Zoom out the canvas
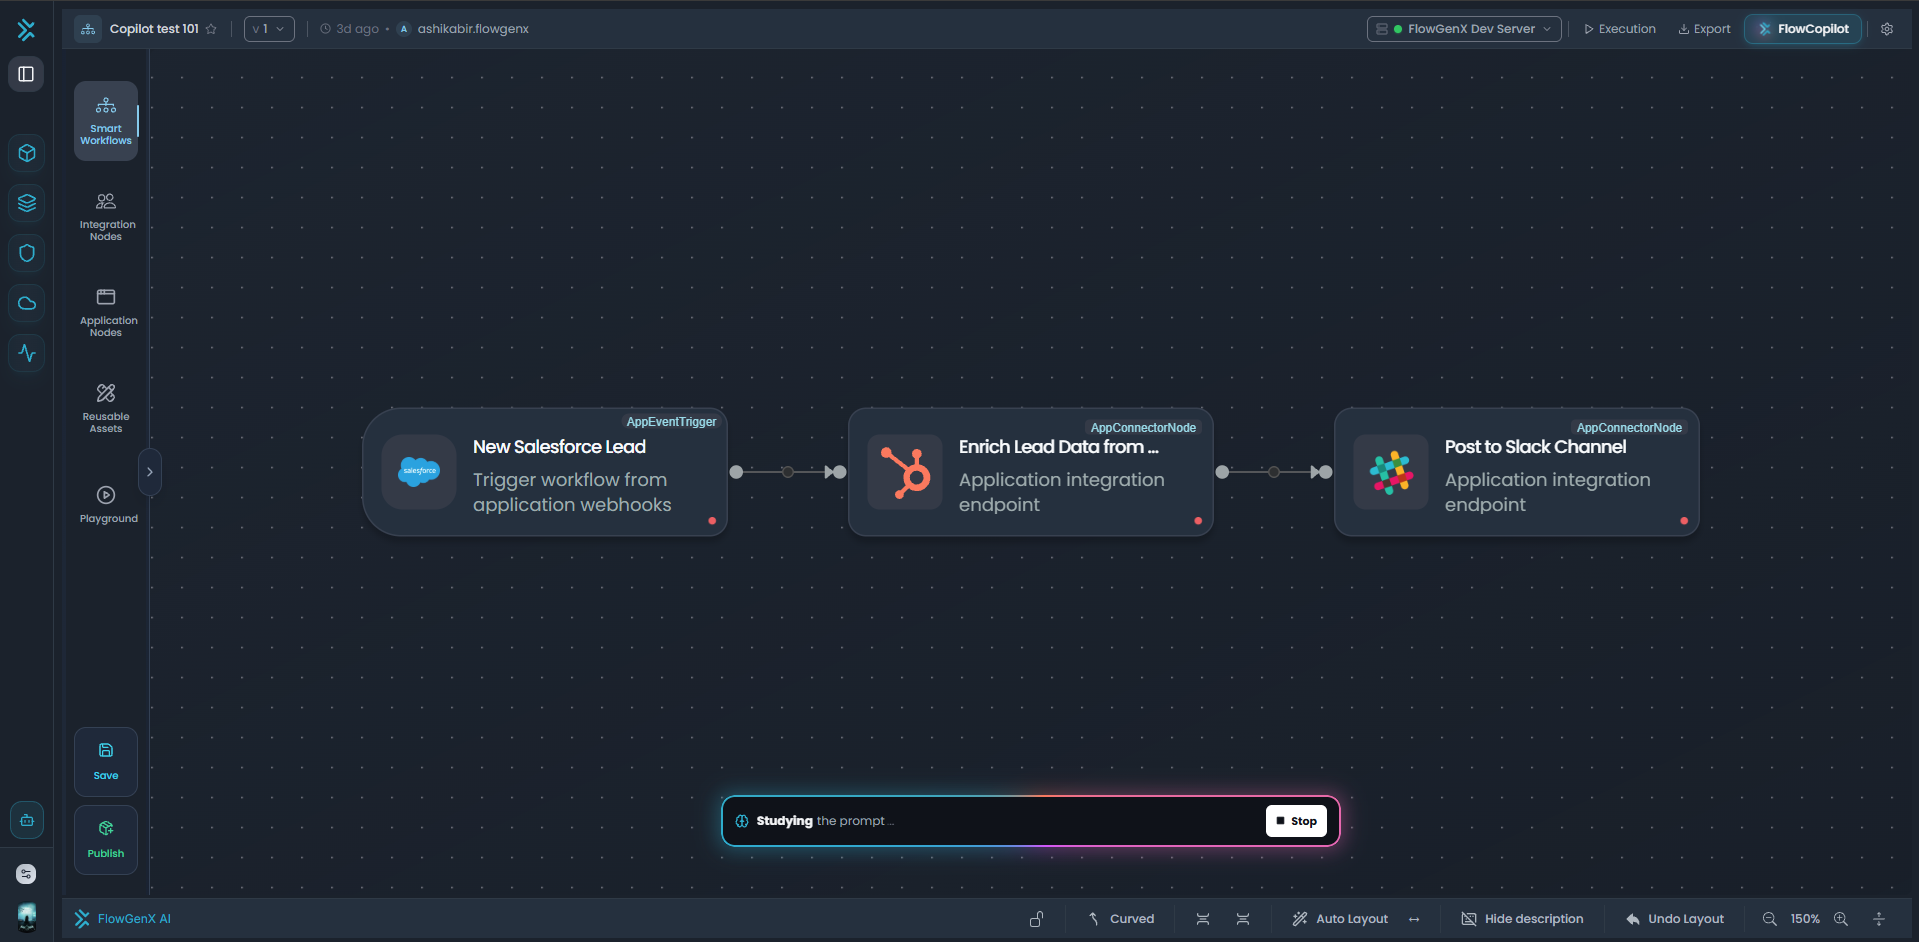The height and width of the screenshot is (942, 1919). click(x=1769, y=919)
